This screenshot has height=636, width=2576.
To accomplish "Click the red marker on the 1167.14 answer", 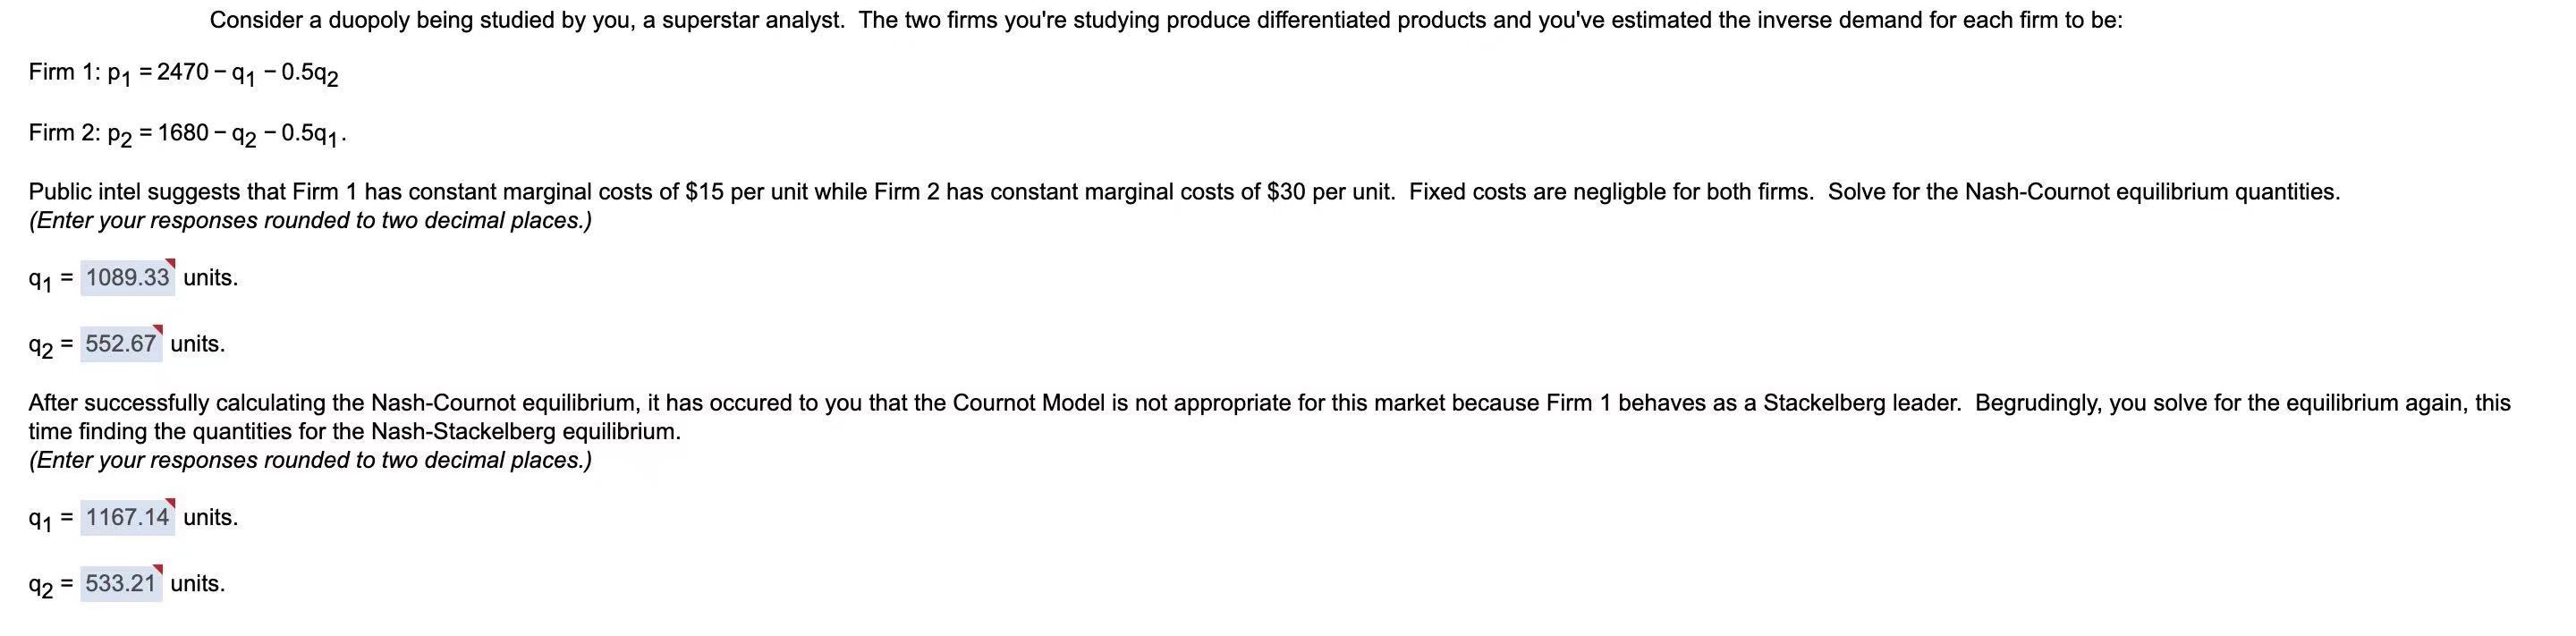I will pos(171,503).
